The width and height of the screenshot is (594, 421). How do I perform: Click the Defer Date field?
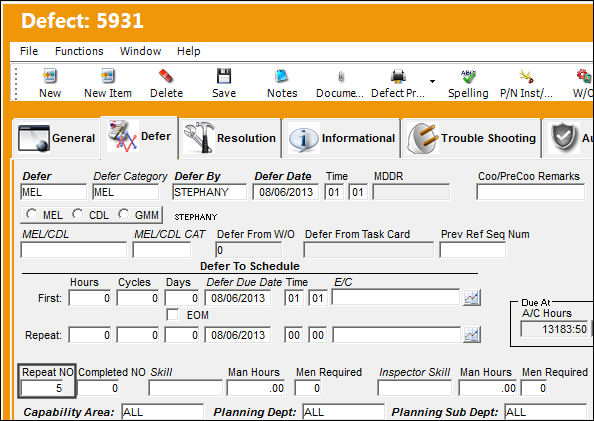286,192
